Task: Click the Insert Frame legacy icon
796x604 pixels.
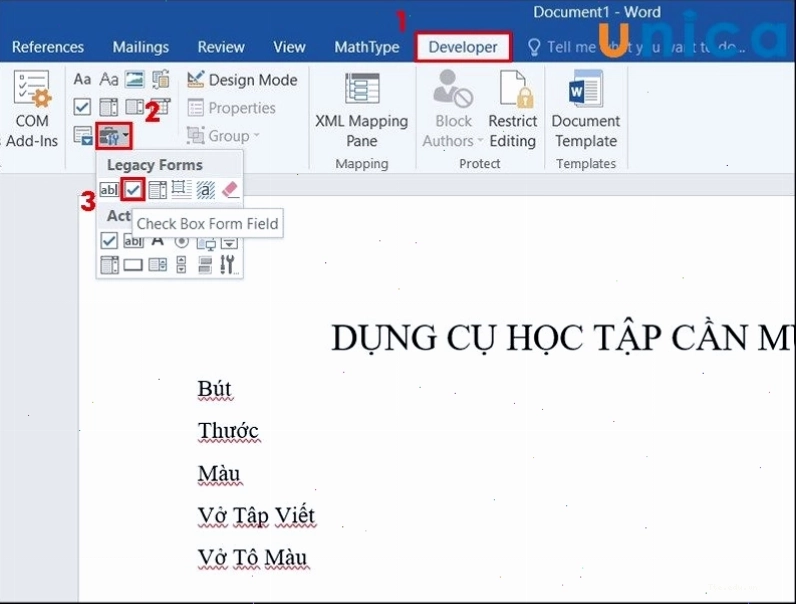Action: 182,190
